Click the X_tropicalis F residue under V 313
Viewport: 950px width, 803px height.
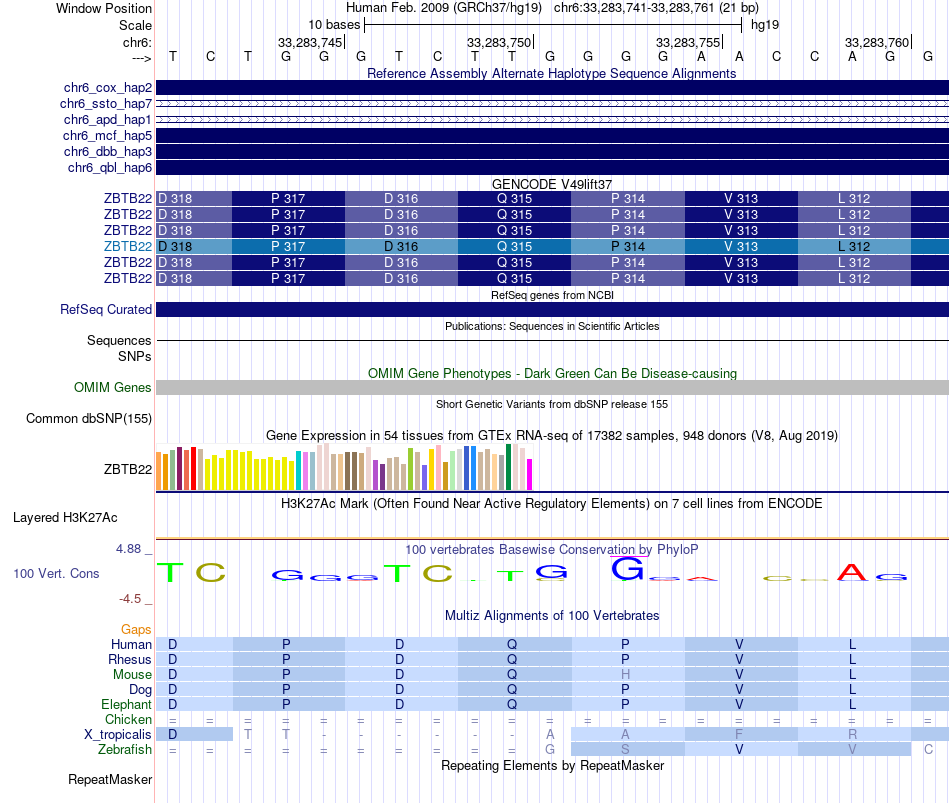point(739,735)
